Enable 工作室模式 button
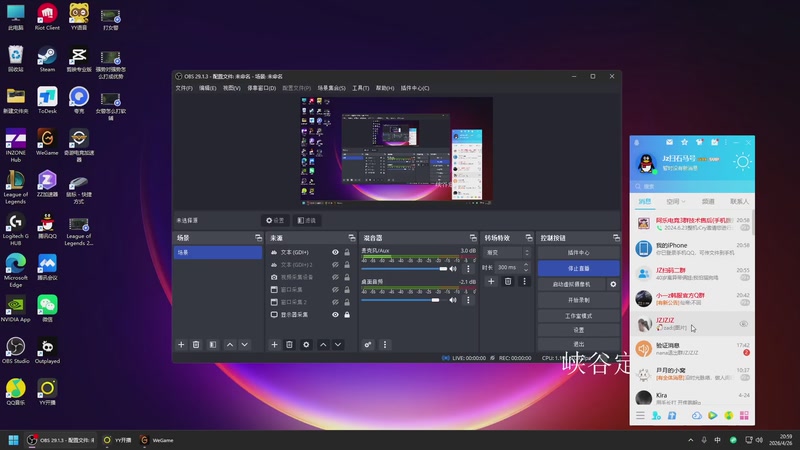This screenshot has width=800, height=450. point(579,316)
